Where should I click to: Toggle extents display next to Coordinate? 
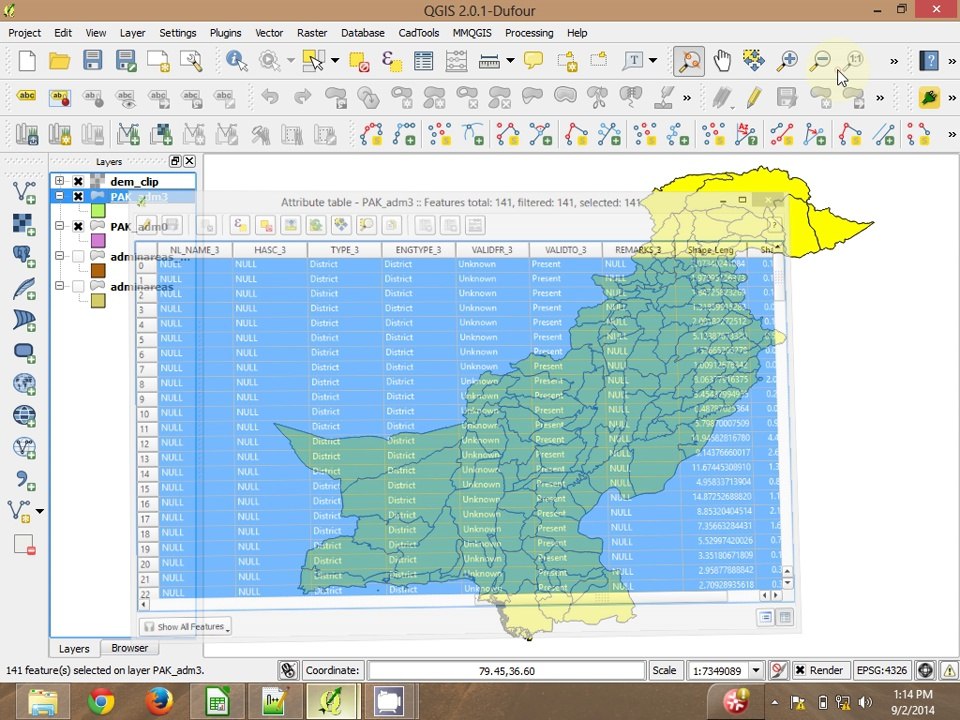click(288, 670)
